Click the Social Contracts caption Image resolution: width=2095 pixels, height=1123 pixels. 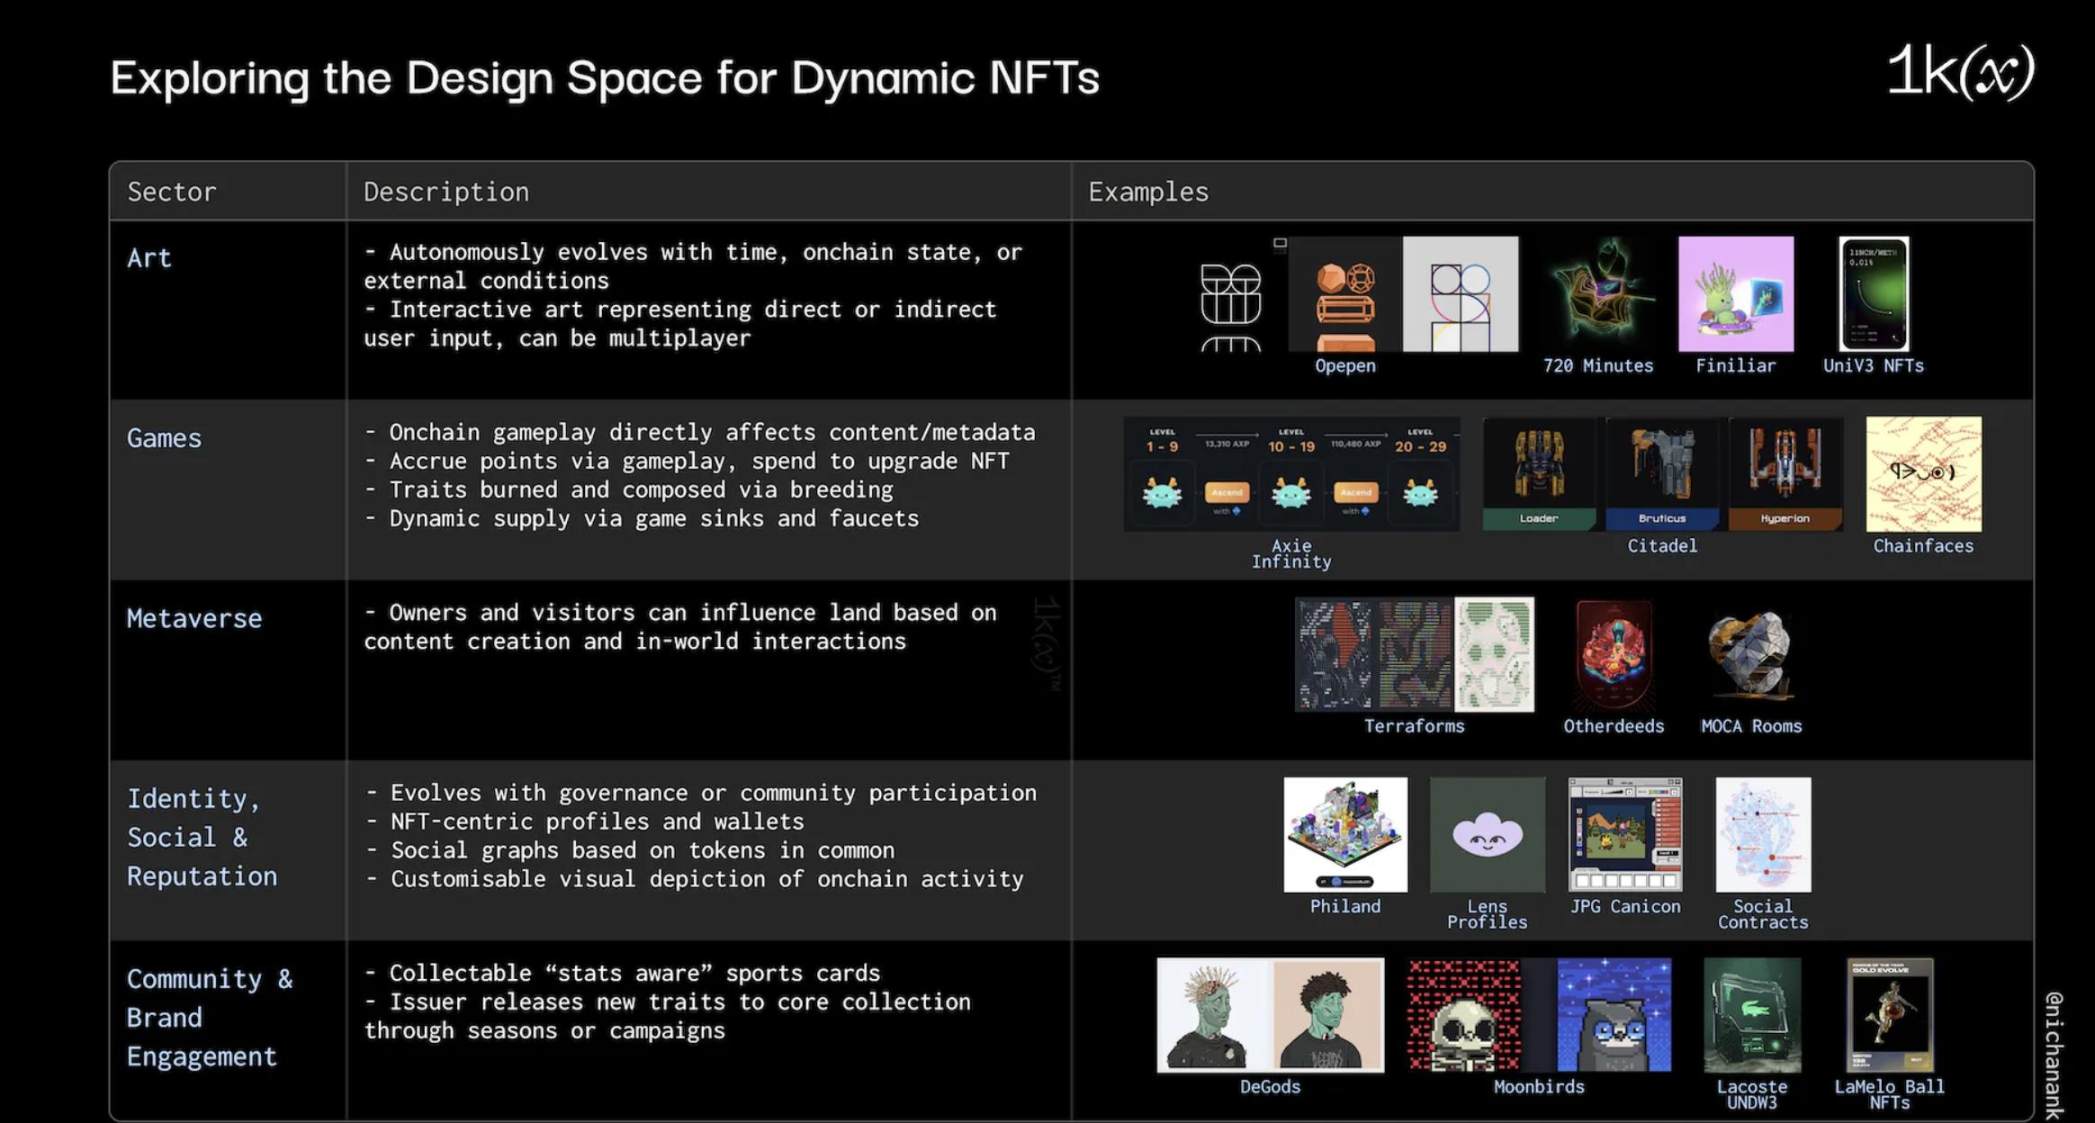pos(1763,914)
